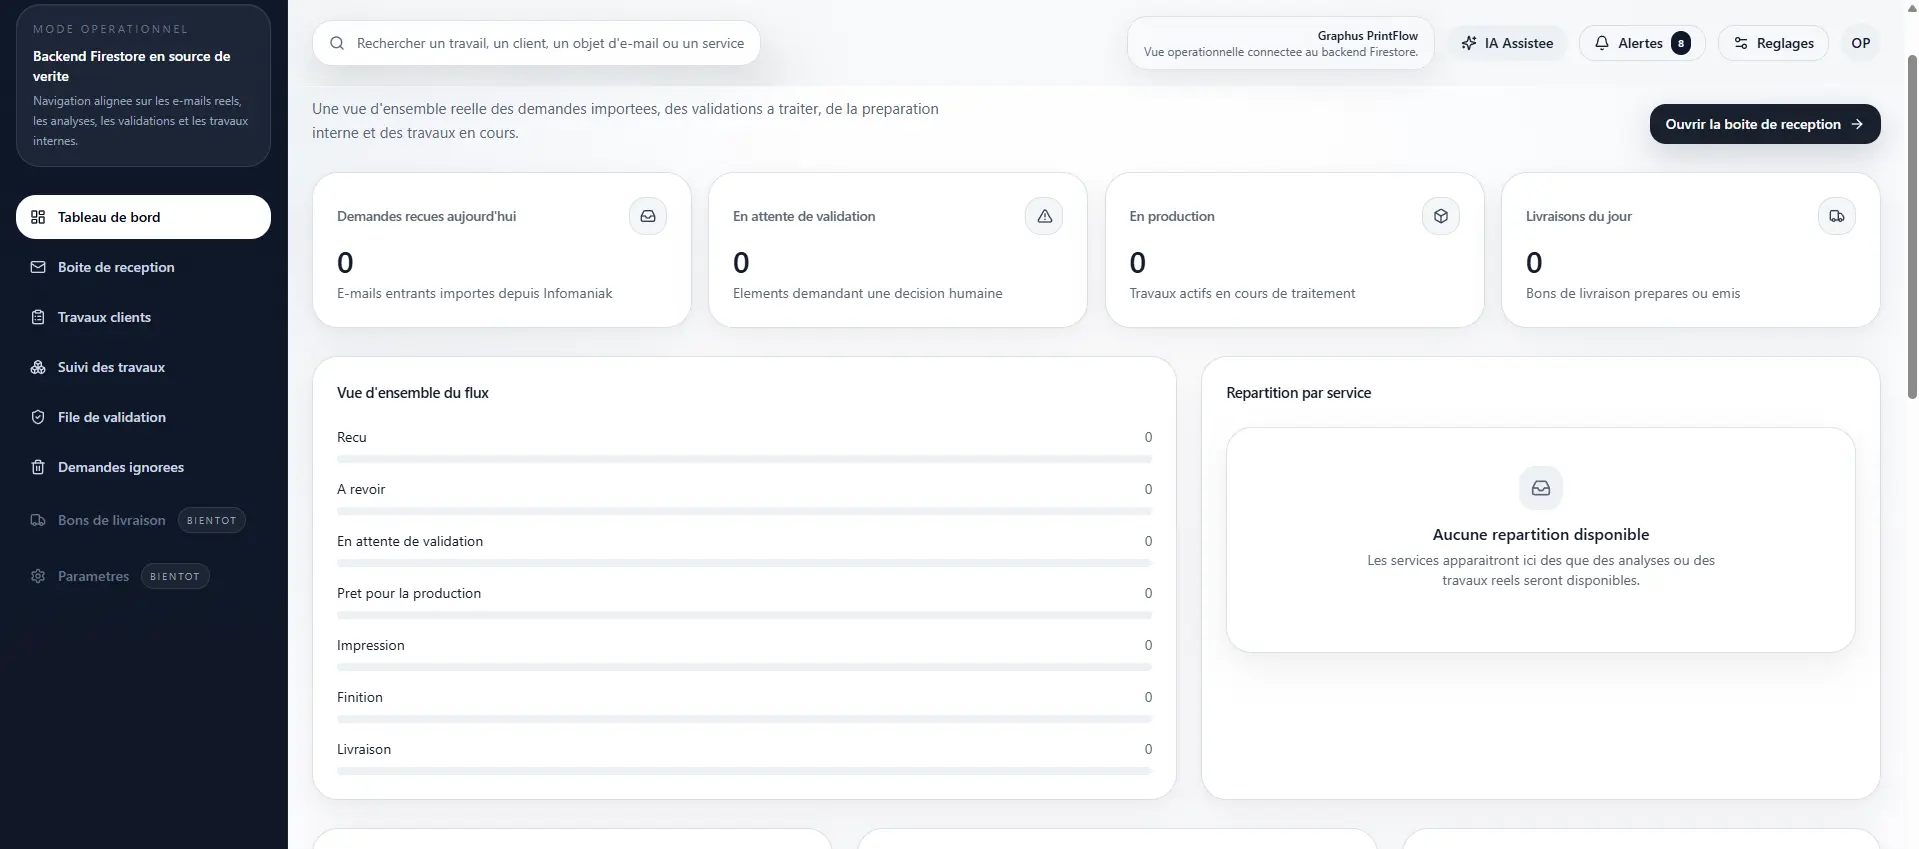The image size is (1919, 849).
Task: Click the bell icon in Alertes button
Action: 1602,43
